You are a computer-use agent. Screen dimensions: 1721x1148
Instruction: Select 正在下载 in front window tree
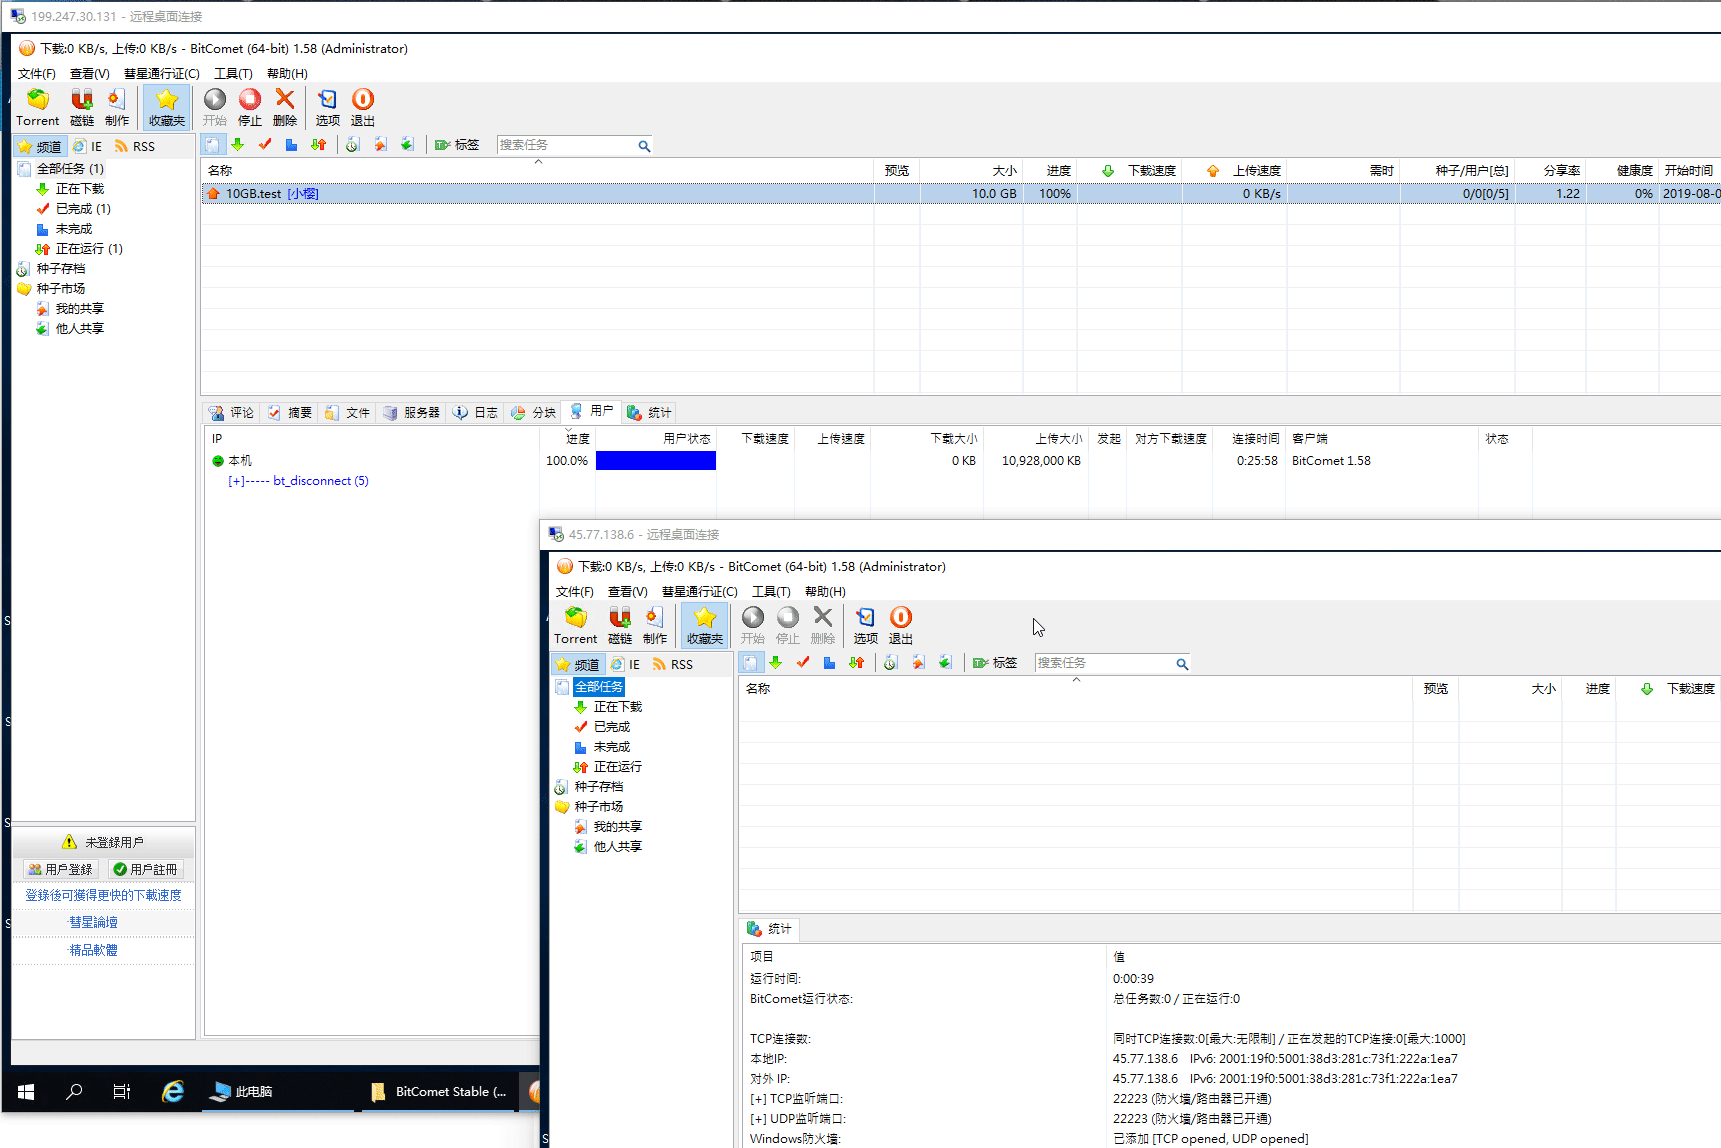618,707
